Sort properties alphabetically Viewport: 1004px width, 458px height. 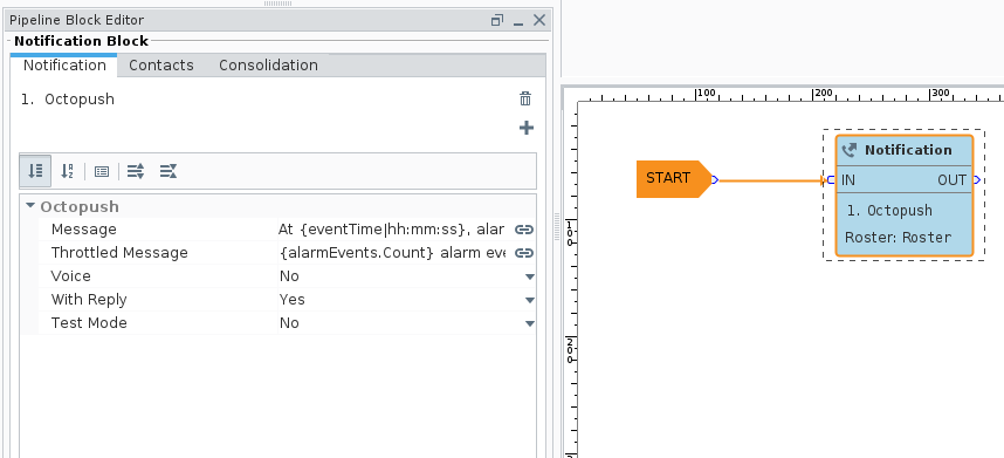67,171
